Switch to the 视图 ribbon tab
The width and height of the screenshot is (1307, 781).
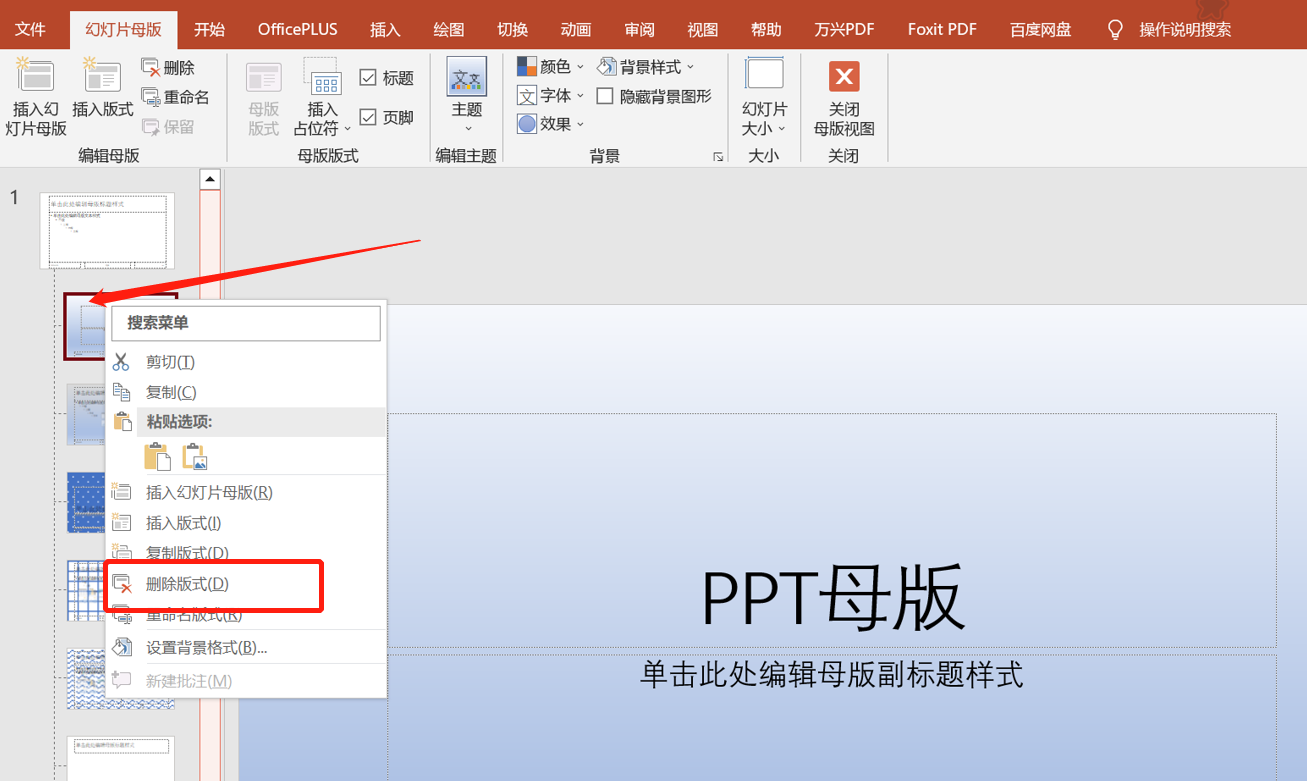coord(702,29)
